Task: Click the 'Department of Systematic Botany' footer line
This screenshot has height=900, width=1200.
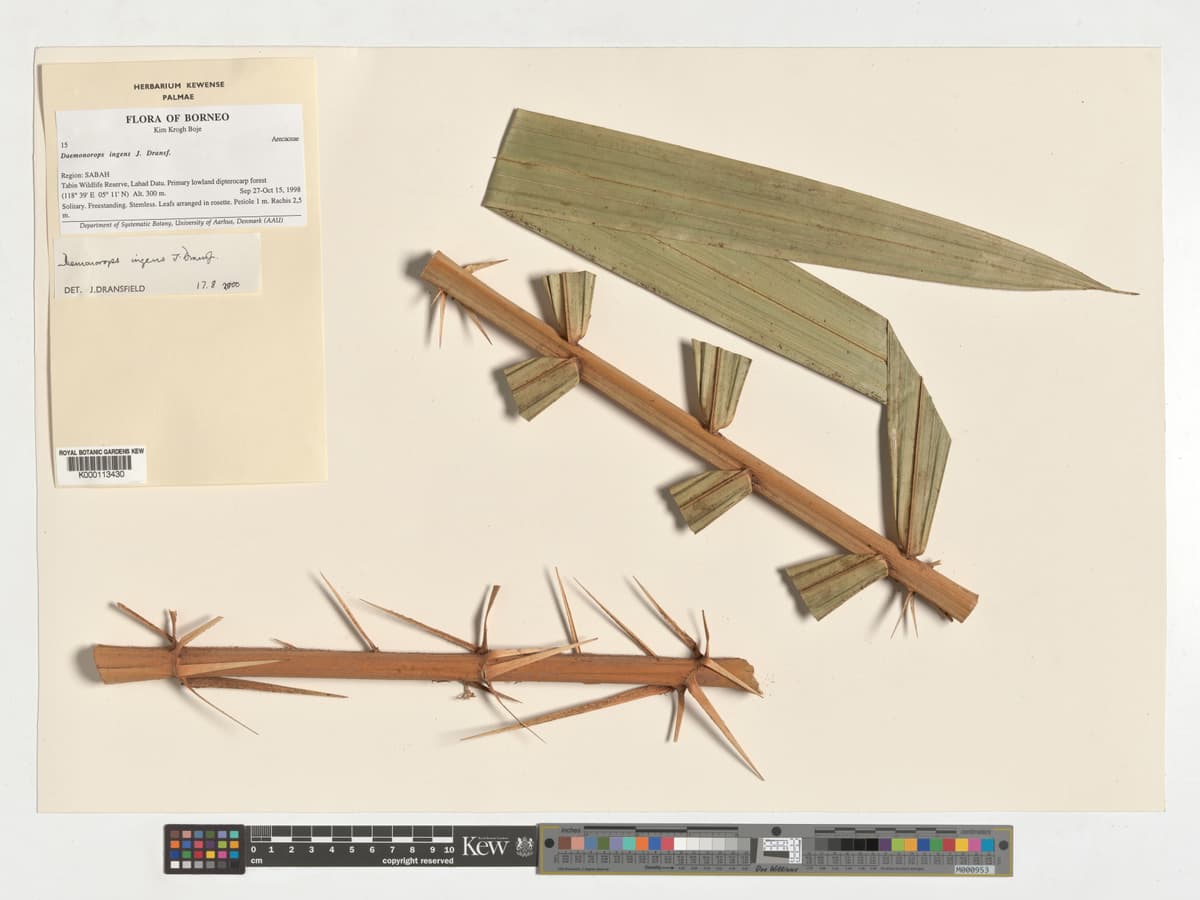Action: click(181, 224)
